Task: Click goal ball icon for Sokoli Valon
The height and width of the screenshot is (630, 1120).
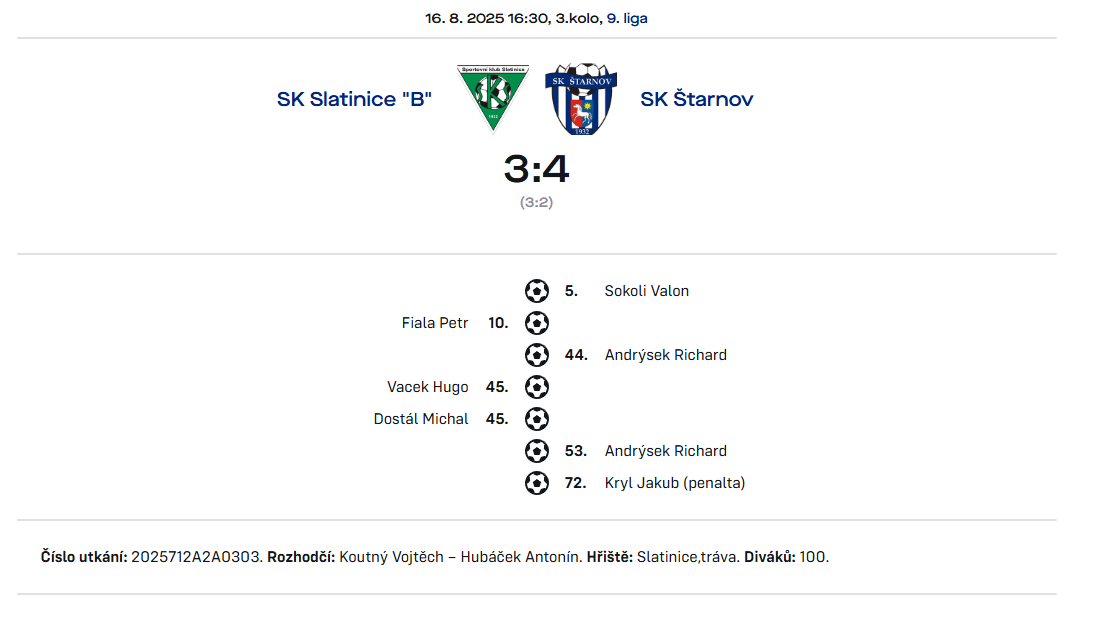Action: [x=536, y=291]
